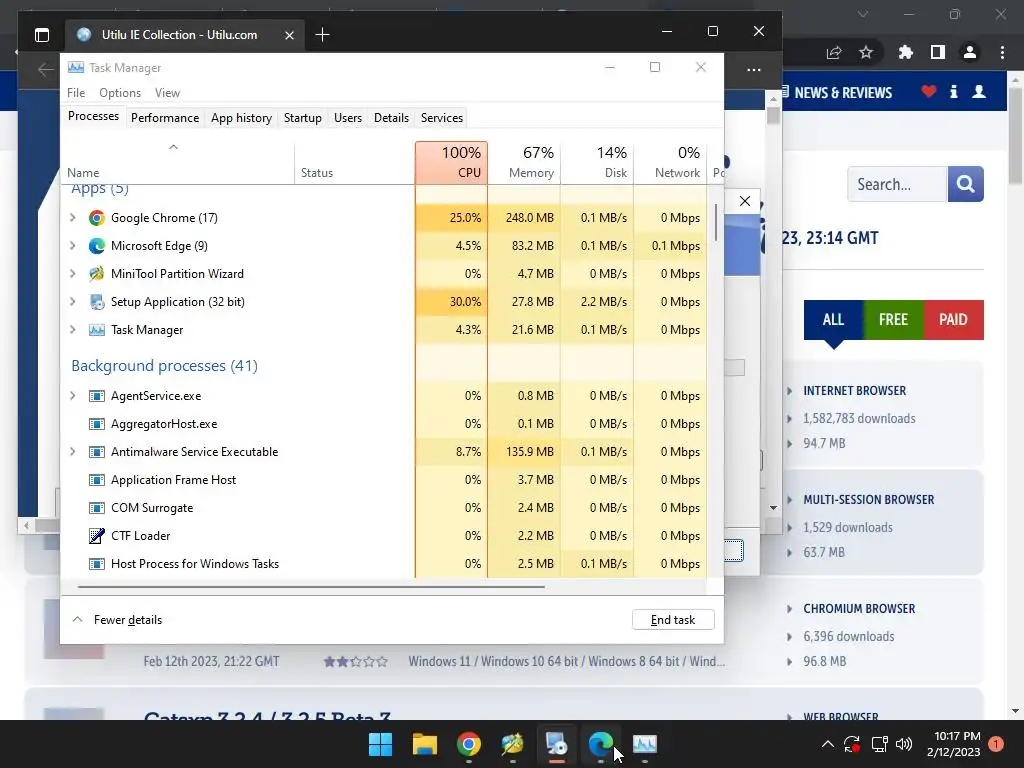
Task: Click the user account icon on website header
Action: coord(979,91)
